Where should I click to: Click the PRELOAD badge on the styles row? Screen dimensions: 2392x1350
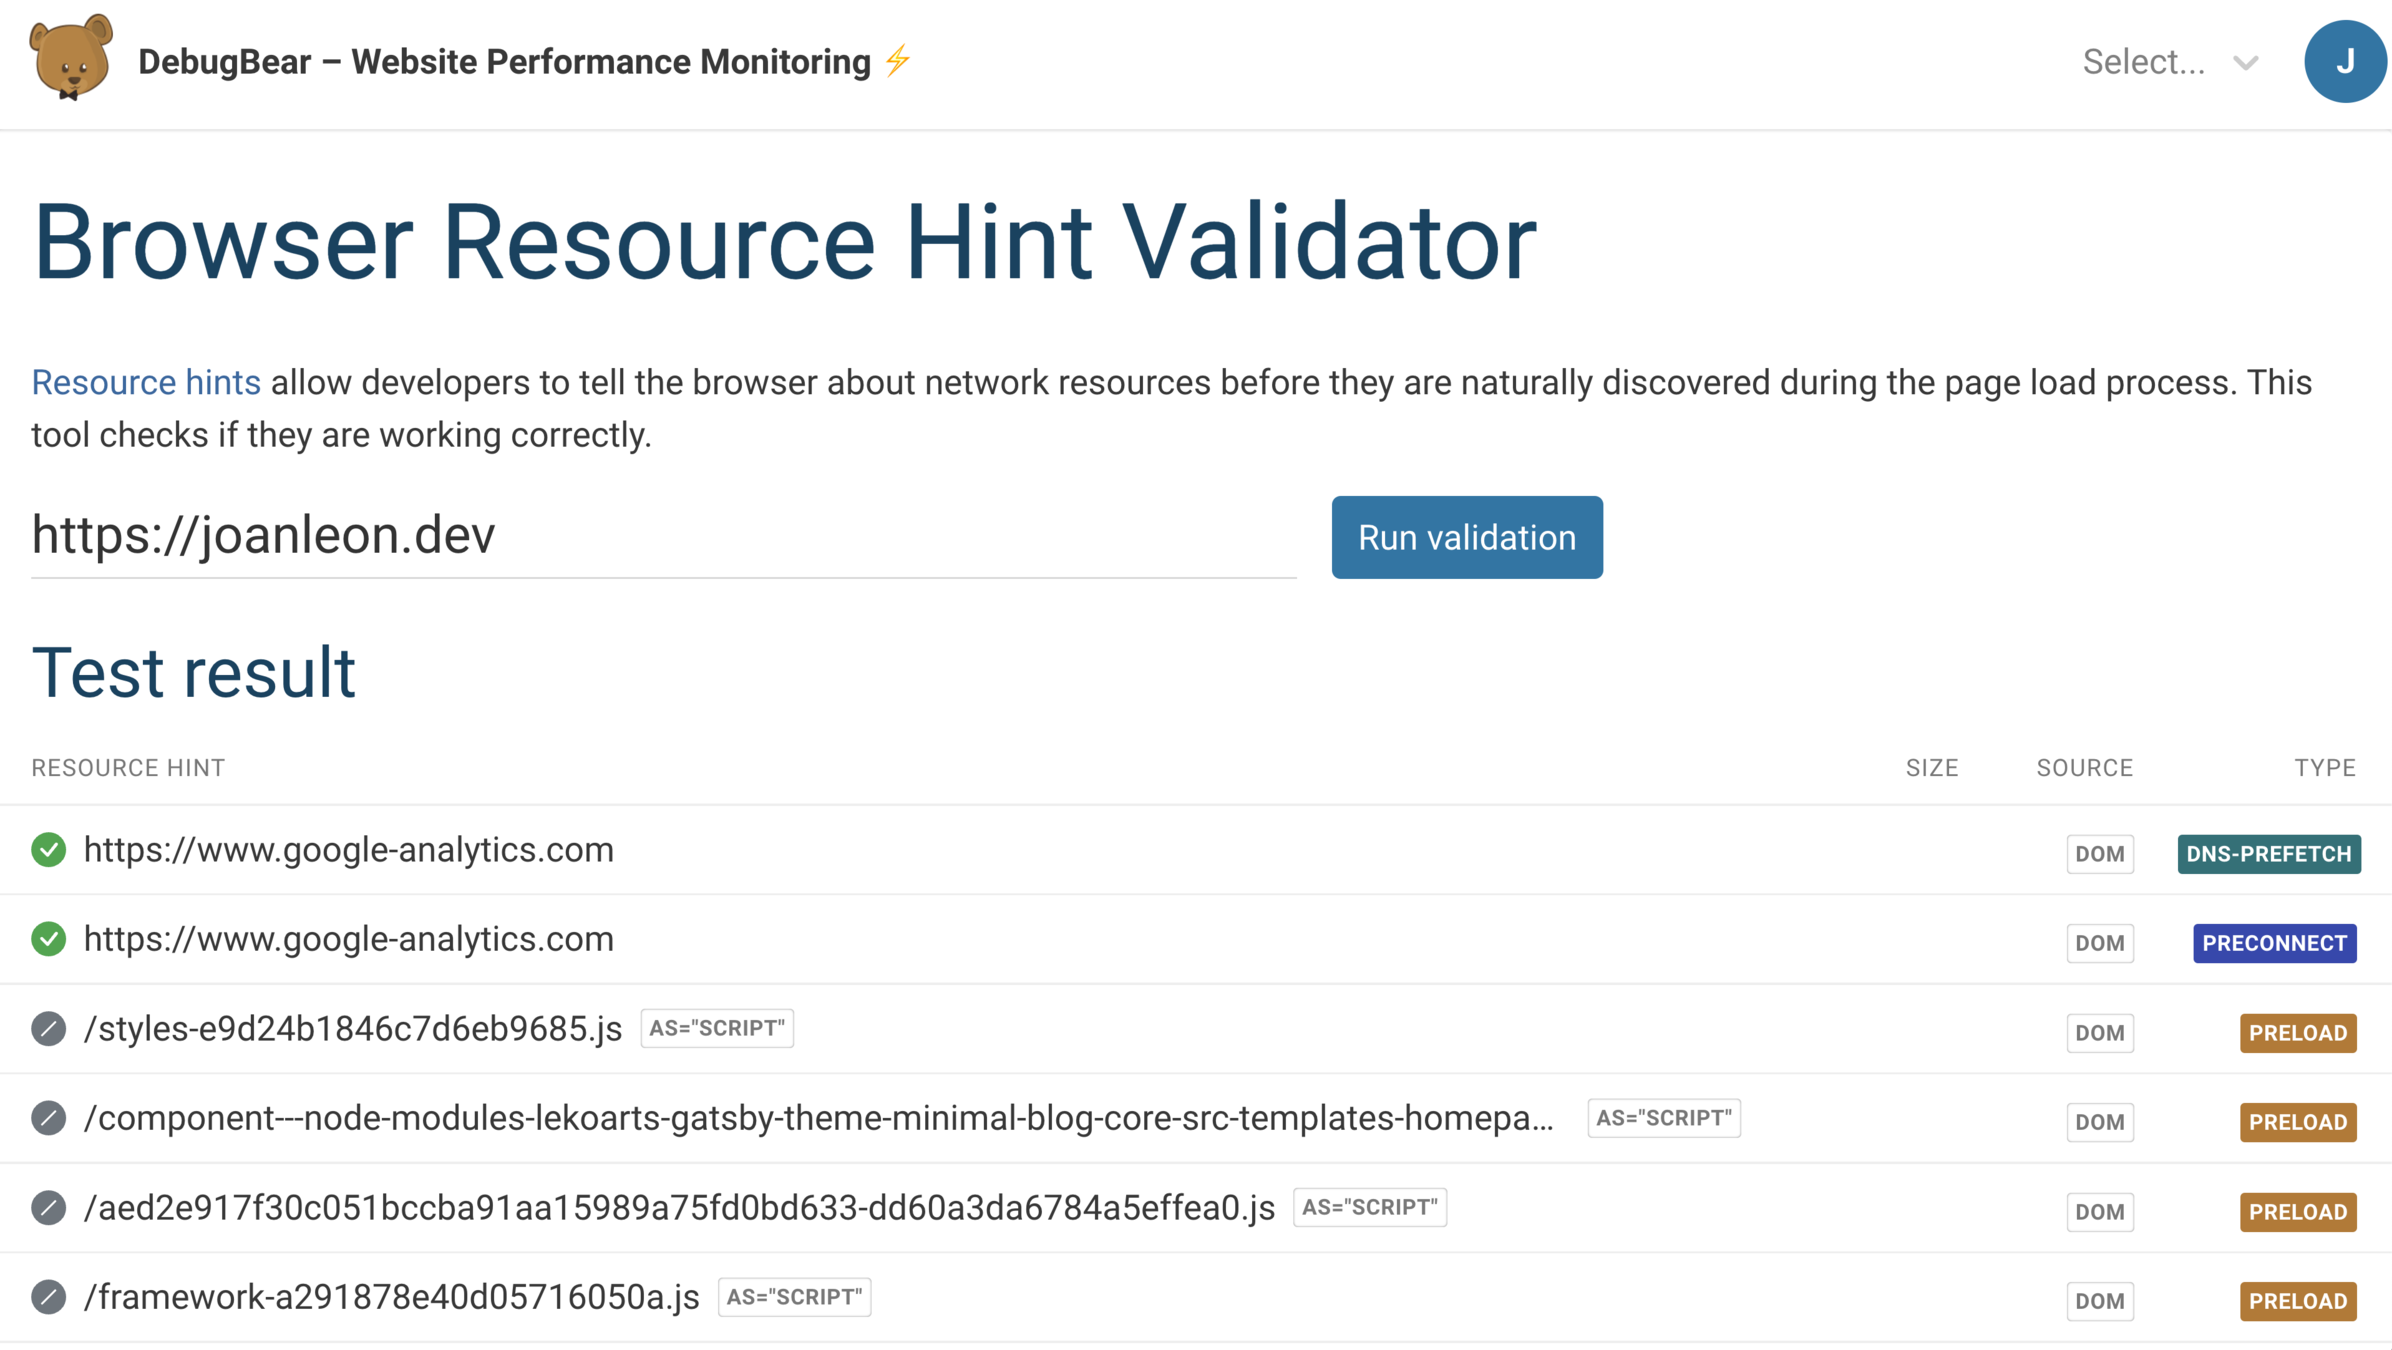(x=2297, y=1033)
